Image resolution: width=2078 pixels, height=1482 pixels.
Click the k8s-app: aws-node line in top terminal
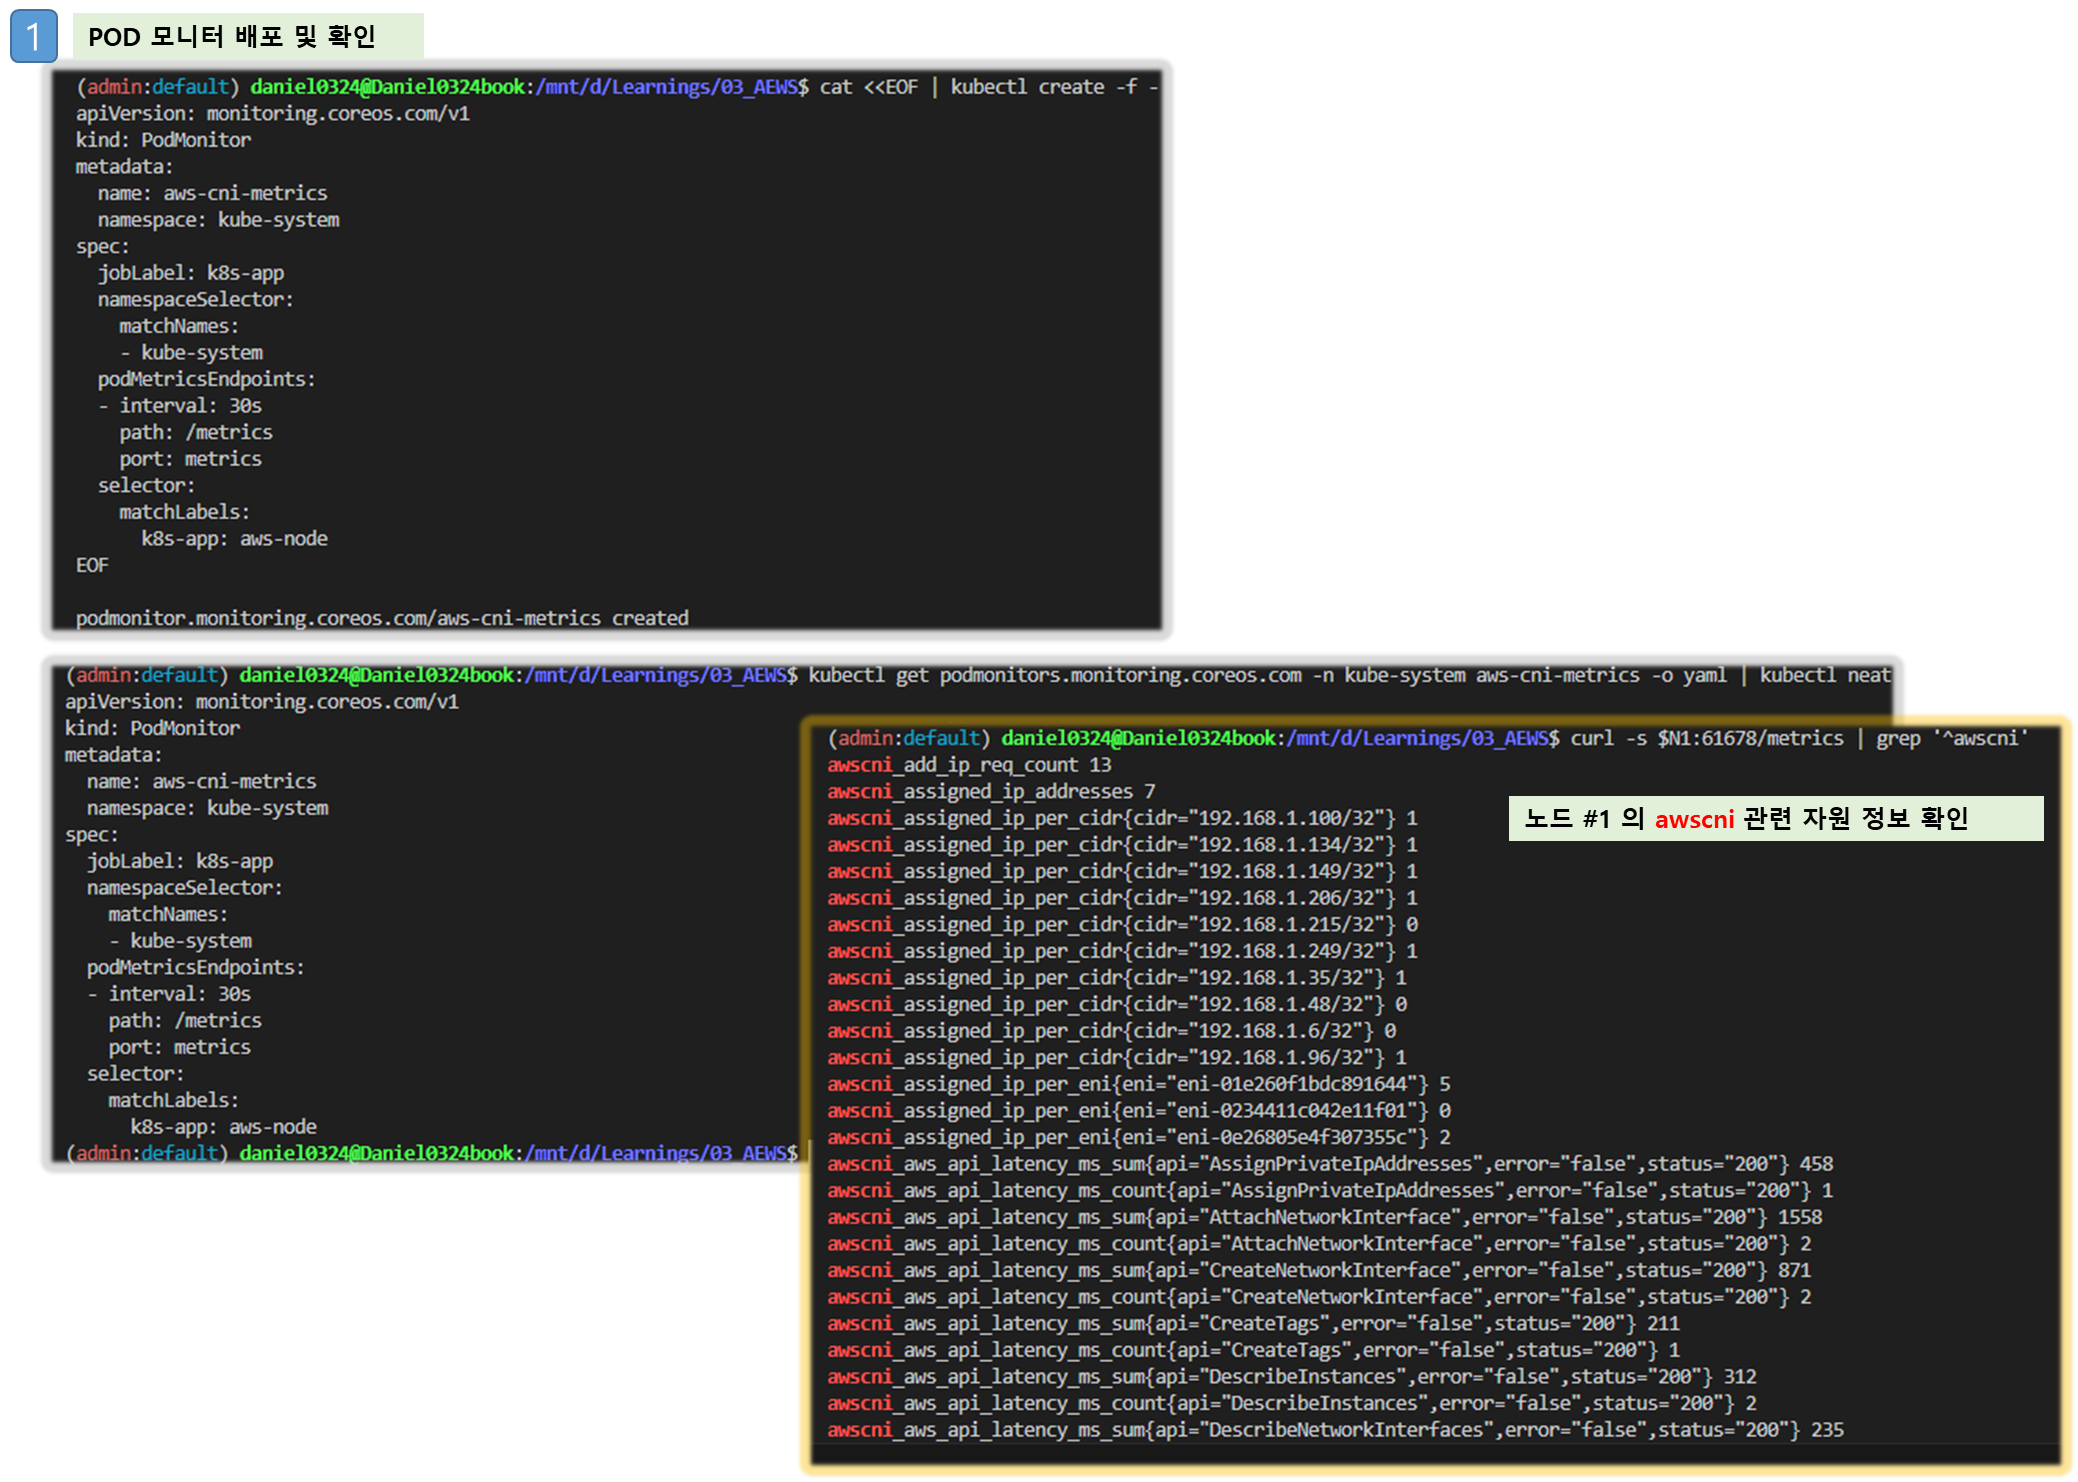click(x=234, y=539)
